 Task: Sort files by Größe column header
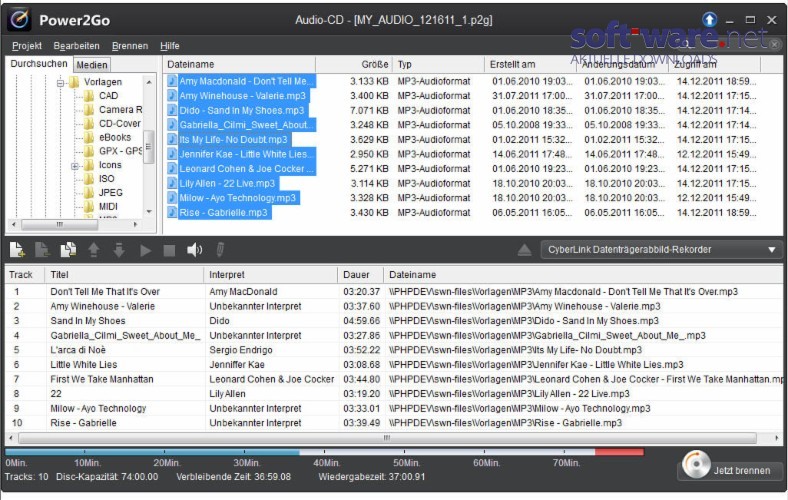[354, 64]
